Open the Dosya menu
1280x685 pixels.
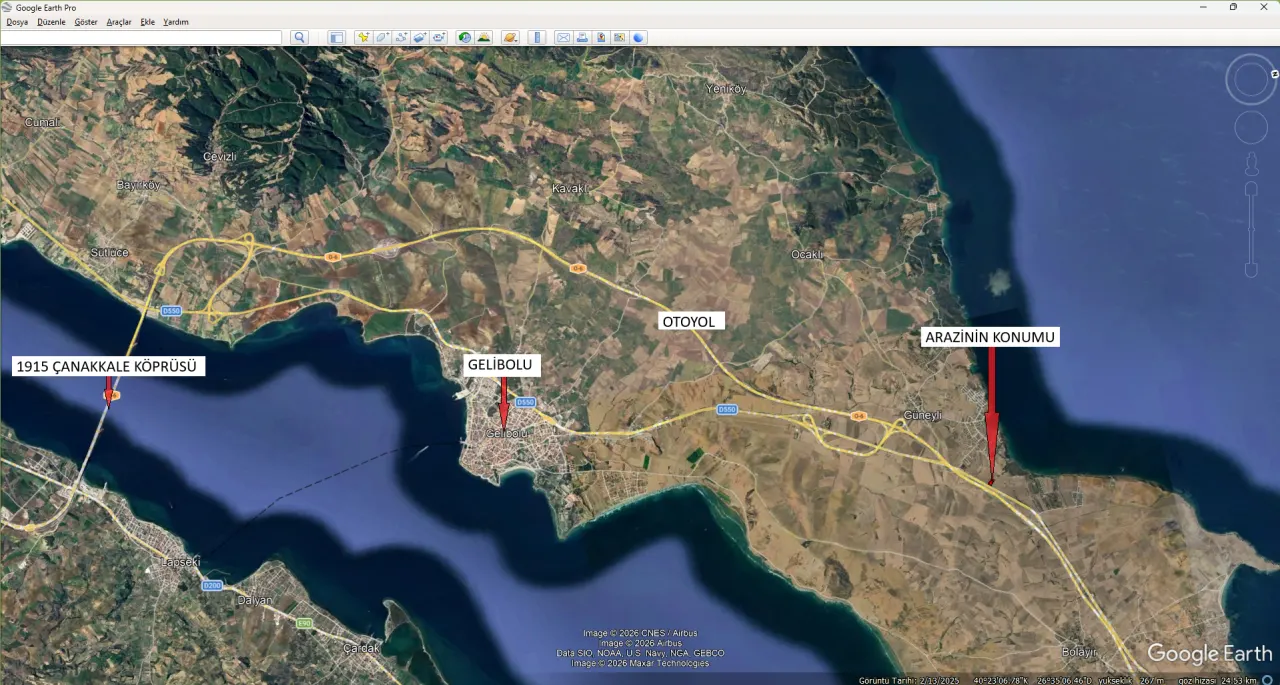point(17,22)
